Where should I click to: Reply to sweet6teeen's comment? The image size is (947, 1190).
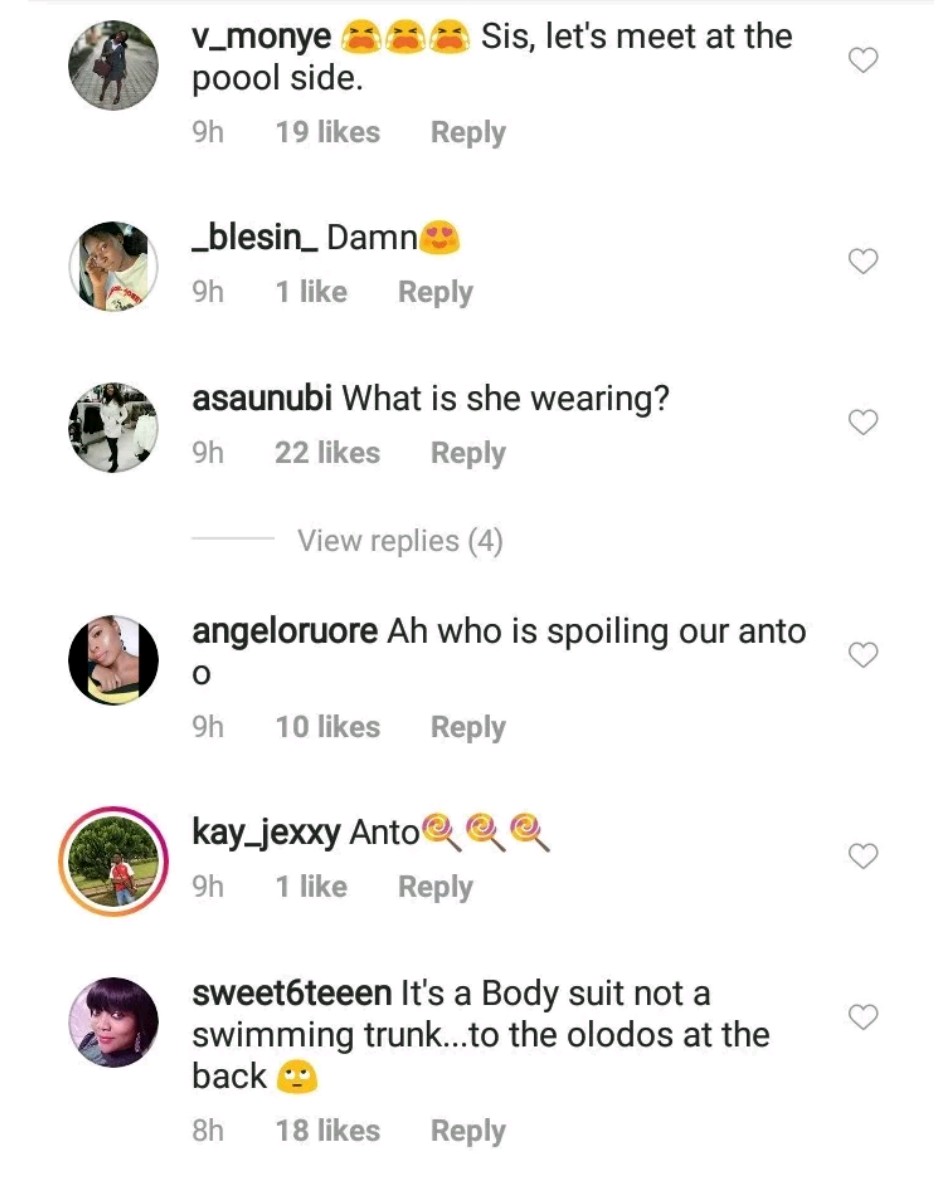point(467,1131)
